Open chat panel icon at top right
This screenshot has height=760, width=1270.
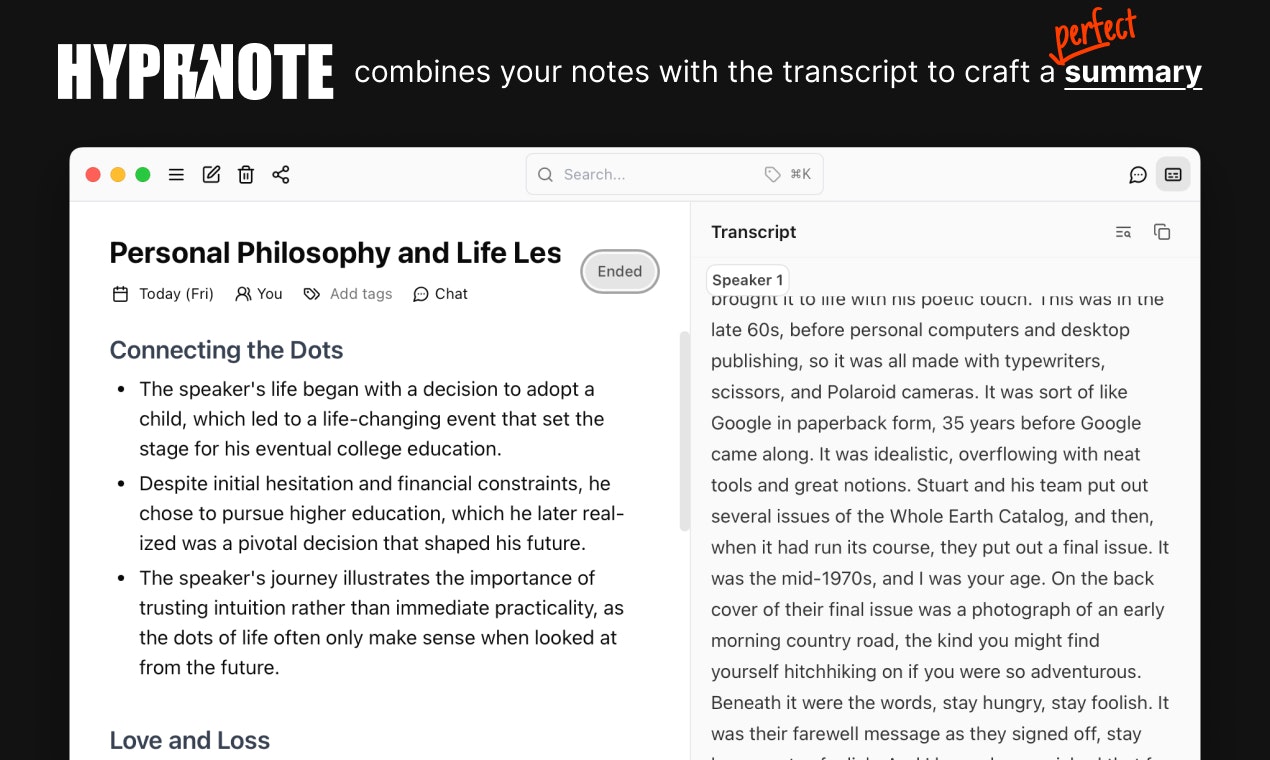click(x=1138, y=175)
